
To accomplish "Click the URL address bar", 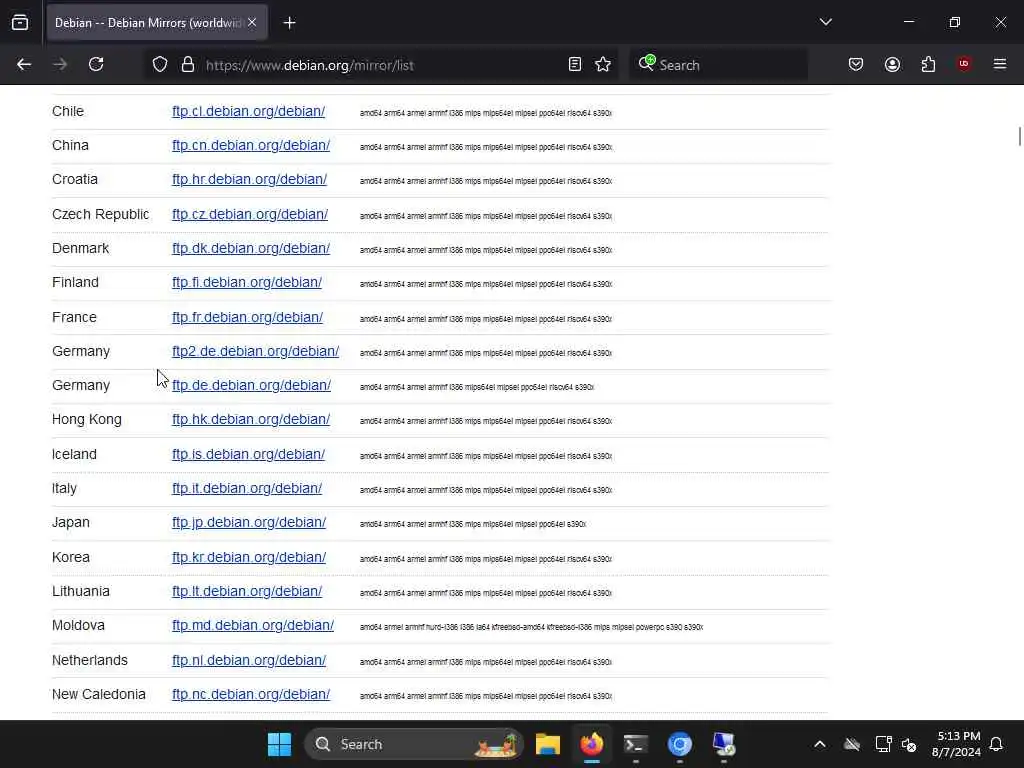I will point(382,65).
